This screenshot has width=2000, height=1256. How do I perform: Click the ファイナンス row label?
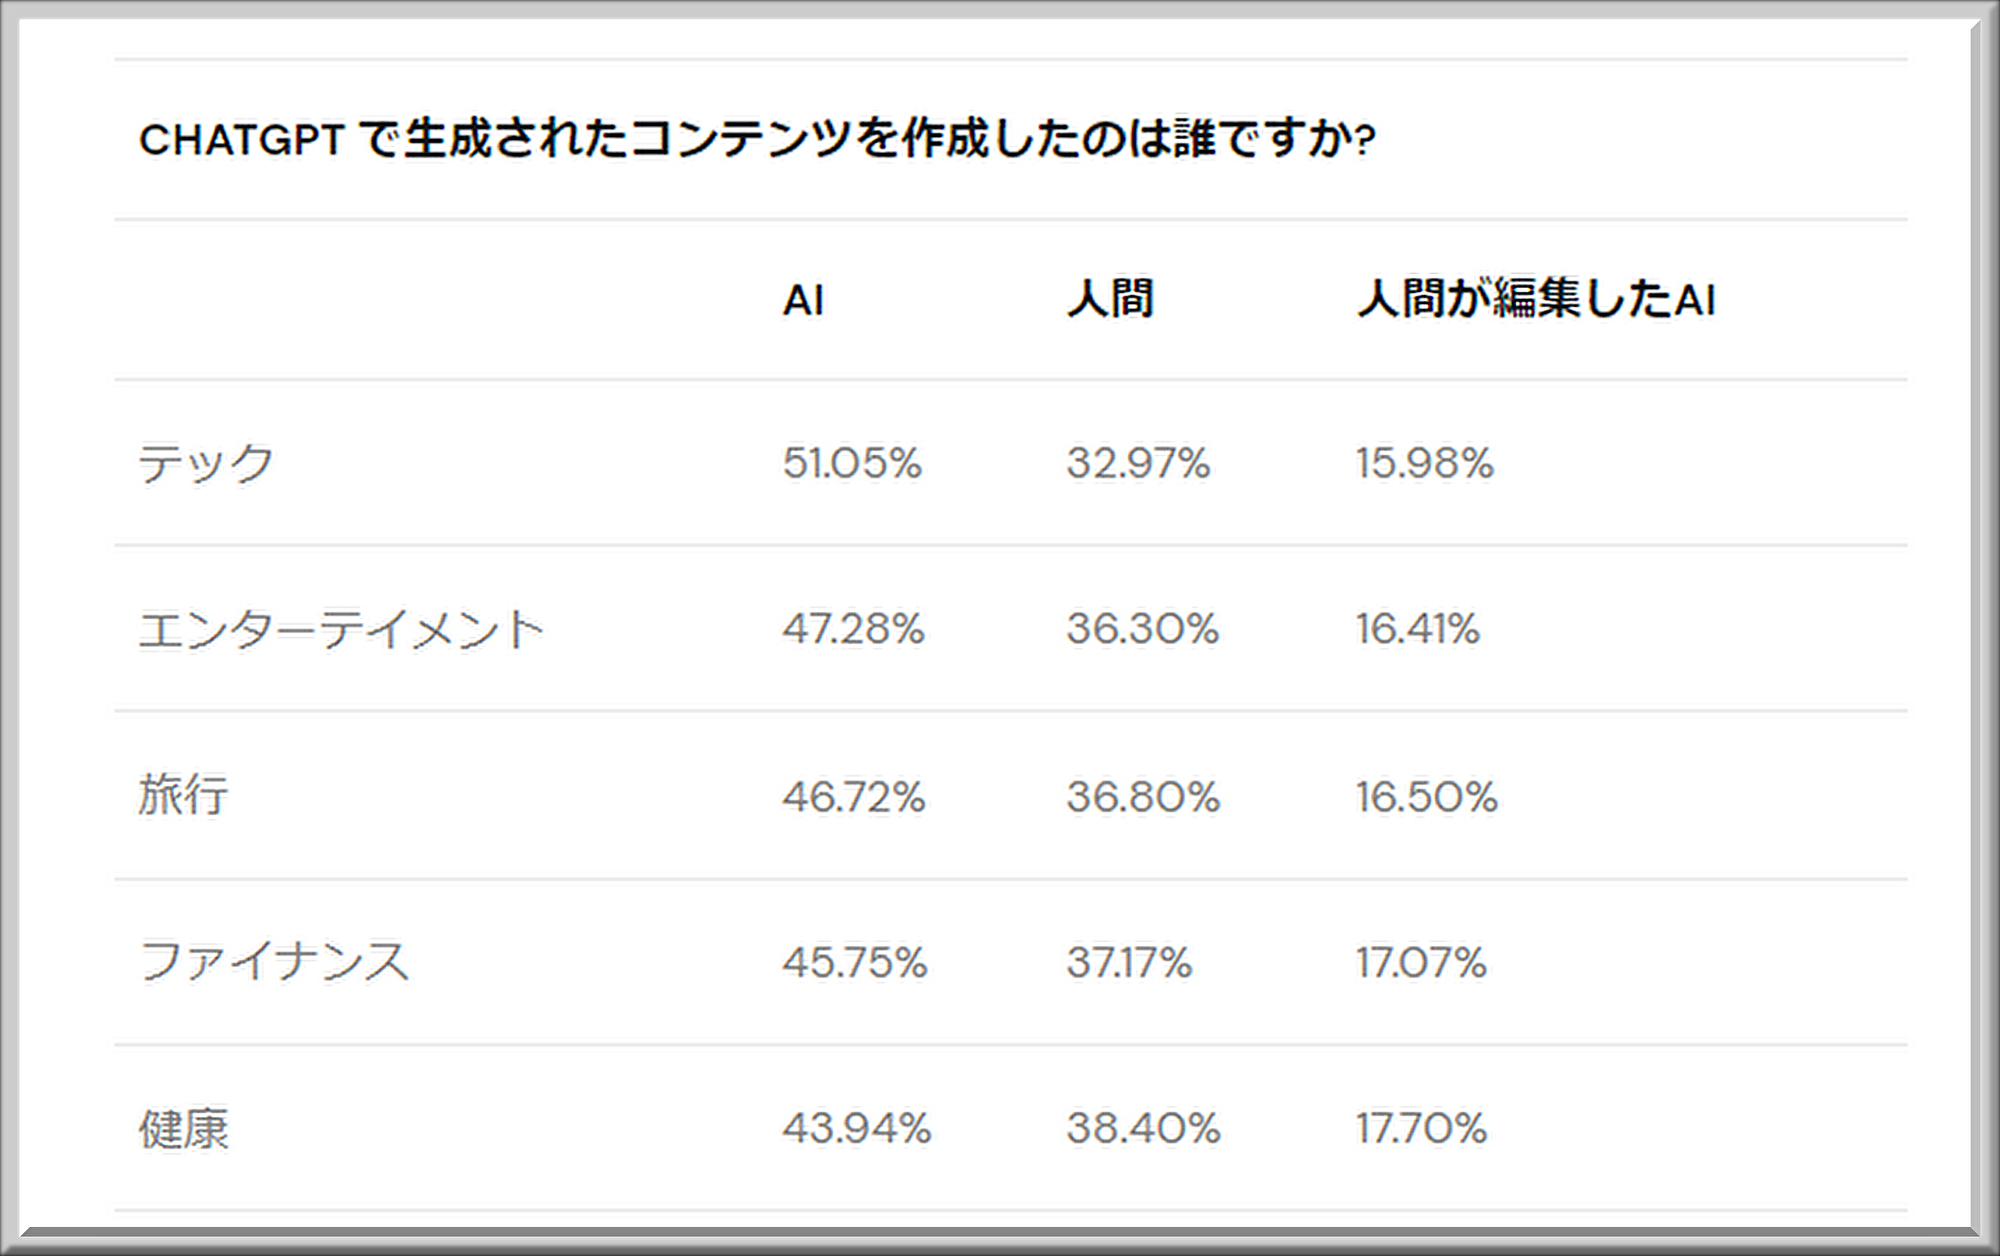(x=275, y=962)
